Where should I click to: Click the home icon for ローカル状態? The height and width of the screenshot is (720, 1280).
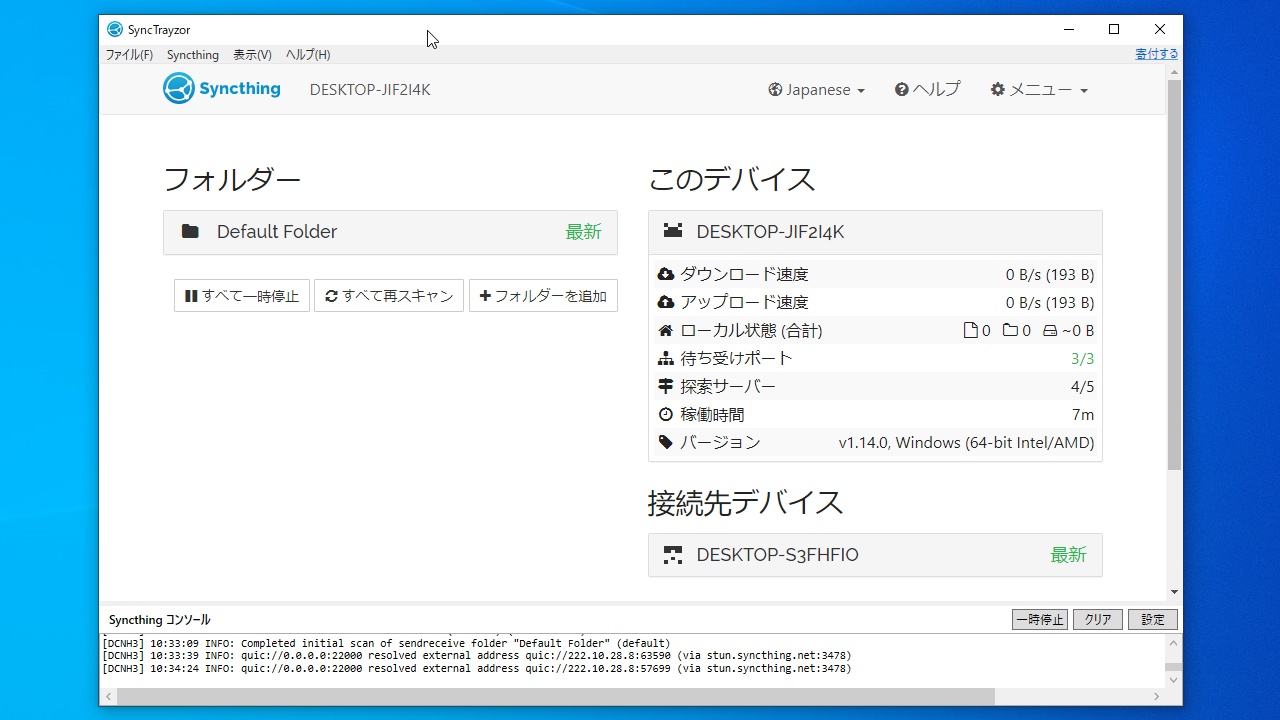point(666,330)
